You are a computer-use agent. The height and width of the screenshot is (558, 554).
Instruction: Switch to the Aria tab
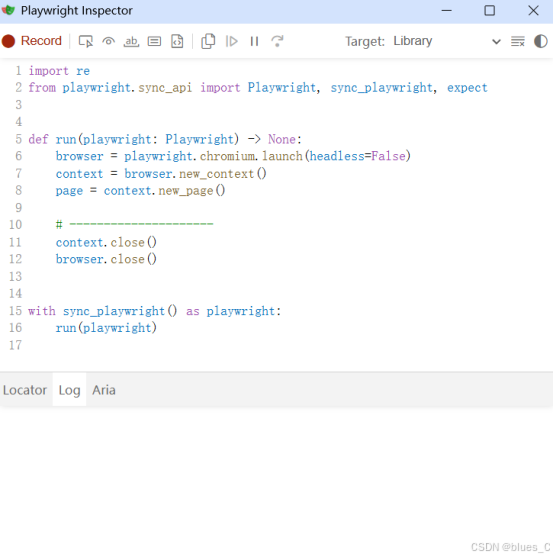[x=104, y=390]
